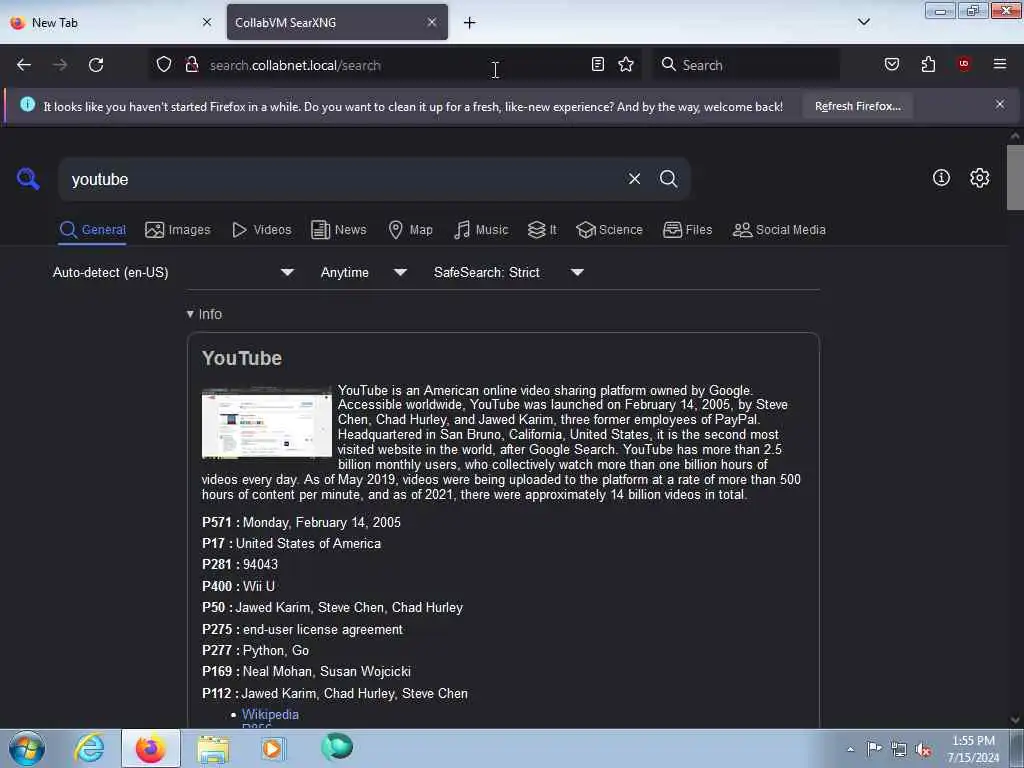
Task: Open the SearXNG about info icon
Action: [941, 178]
